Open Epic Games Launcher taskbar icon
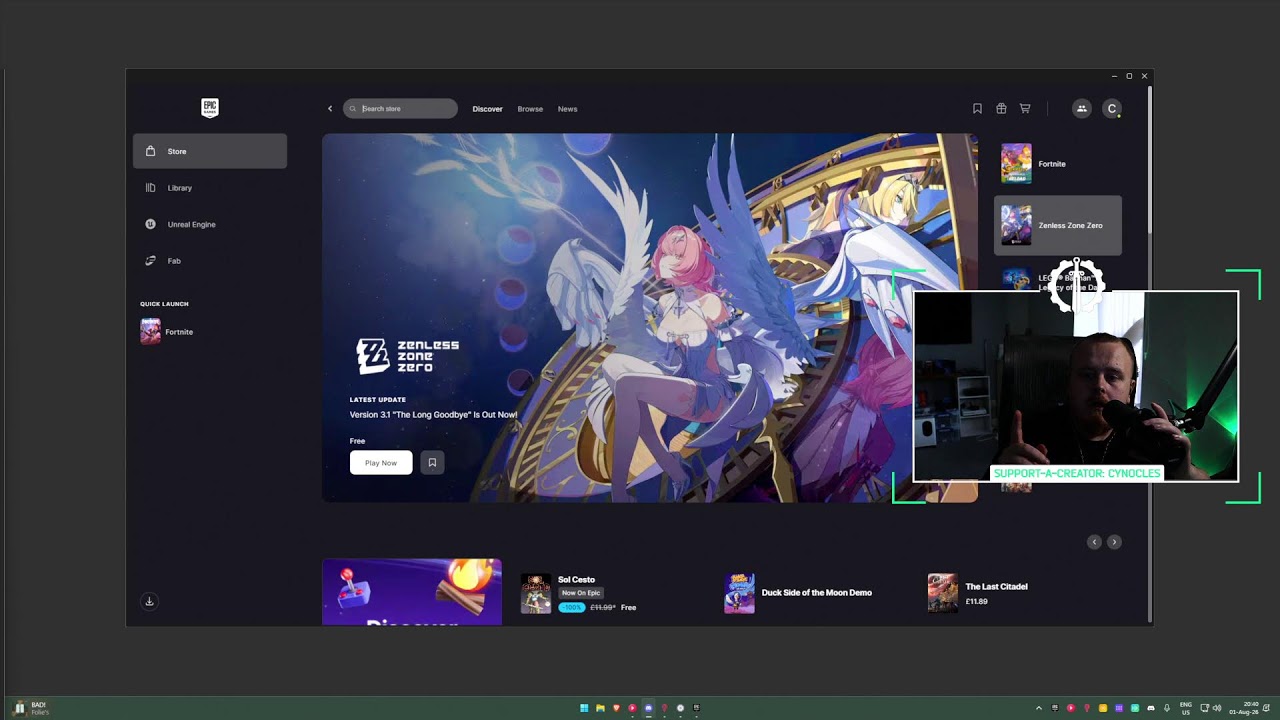 [x=696, y=708]
